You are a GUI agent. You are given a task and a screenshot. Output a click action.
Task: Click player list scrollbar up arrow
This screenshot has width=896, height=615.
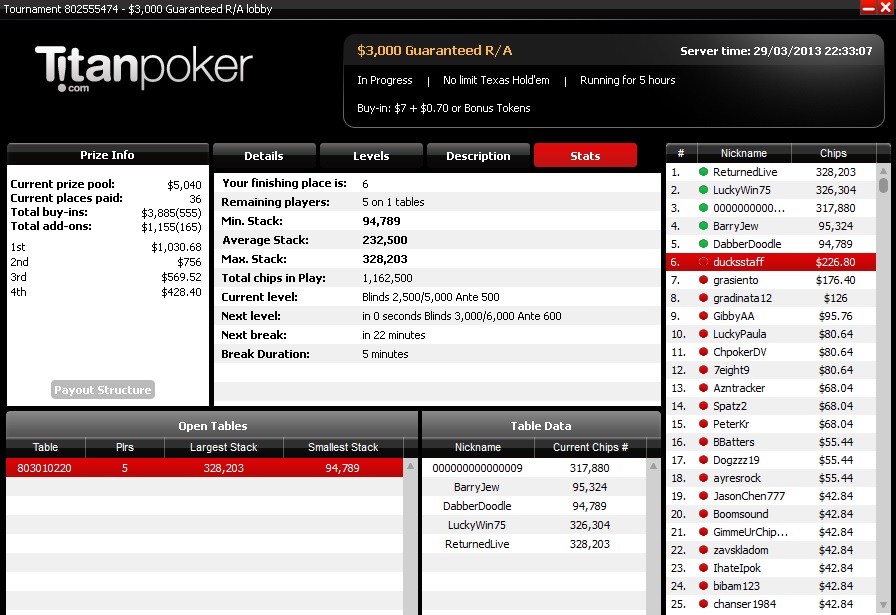pos(883,170)
